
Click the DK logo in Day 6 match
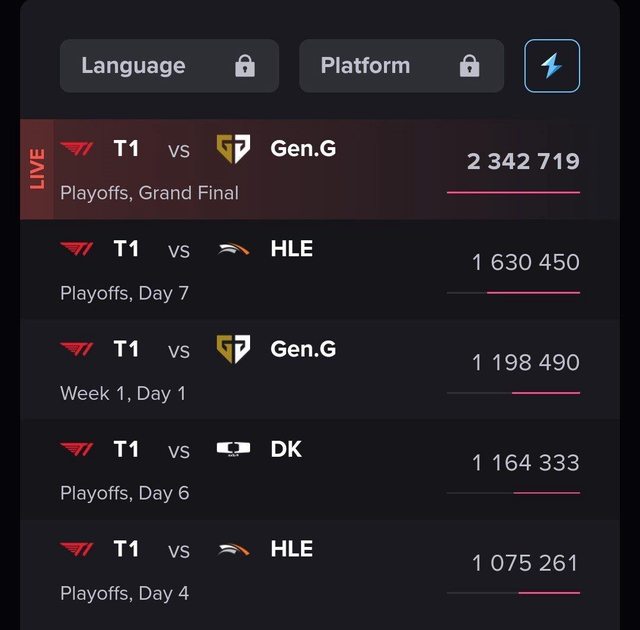click(x=233, y=449)
